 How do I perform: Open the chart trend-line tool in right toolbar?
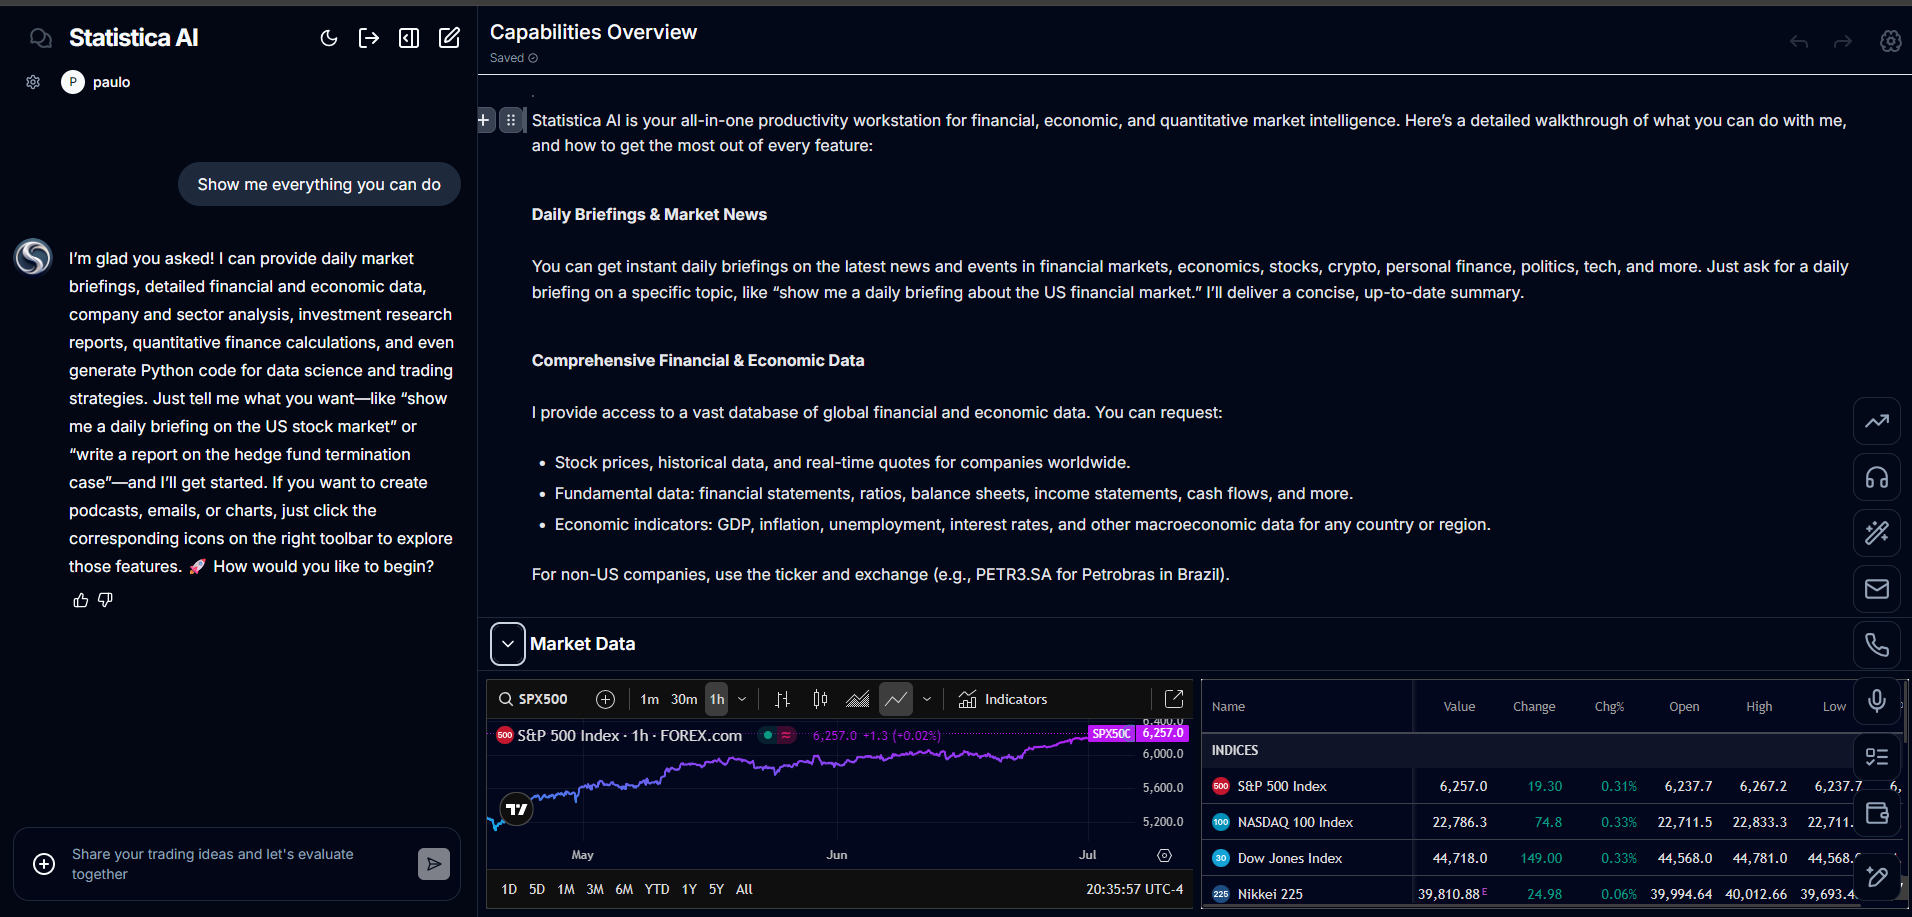(x=1877, y=421)
